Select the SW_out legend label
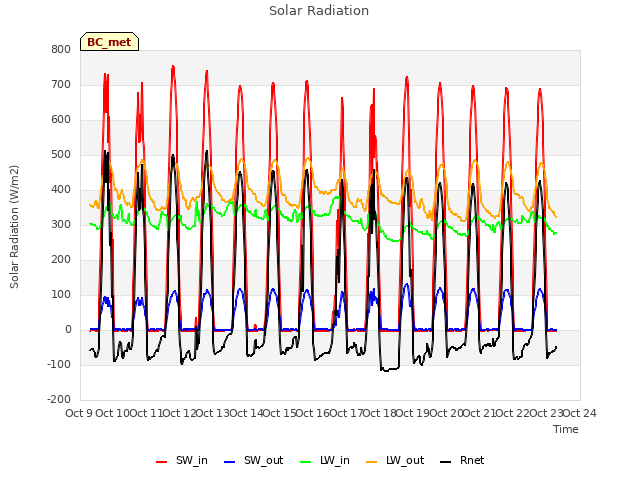 263,460
